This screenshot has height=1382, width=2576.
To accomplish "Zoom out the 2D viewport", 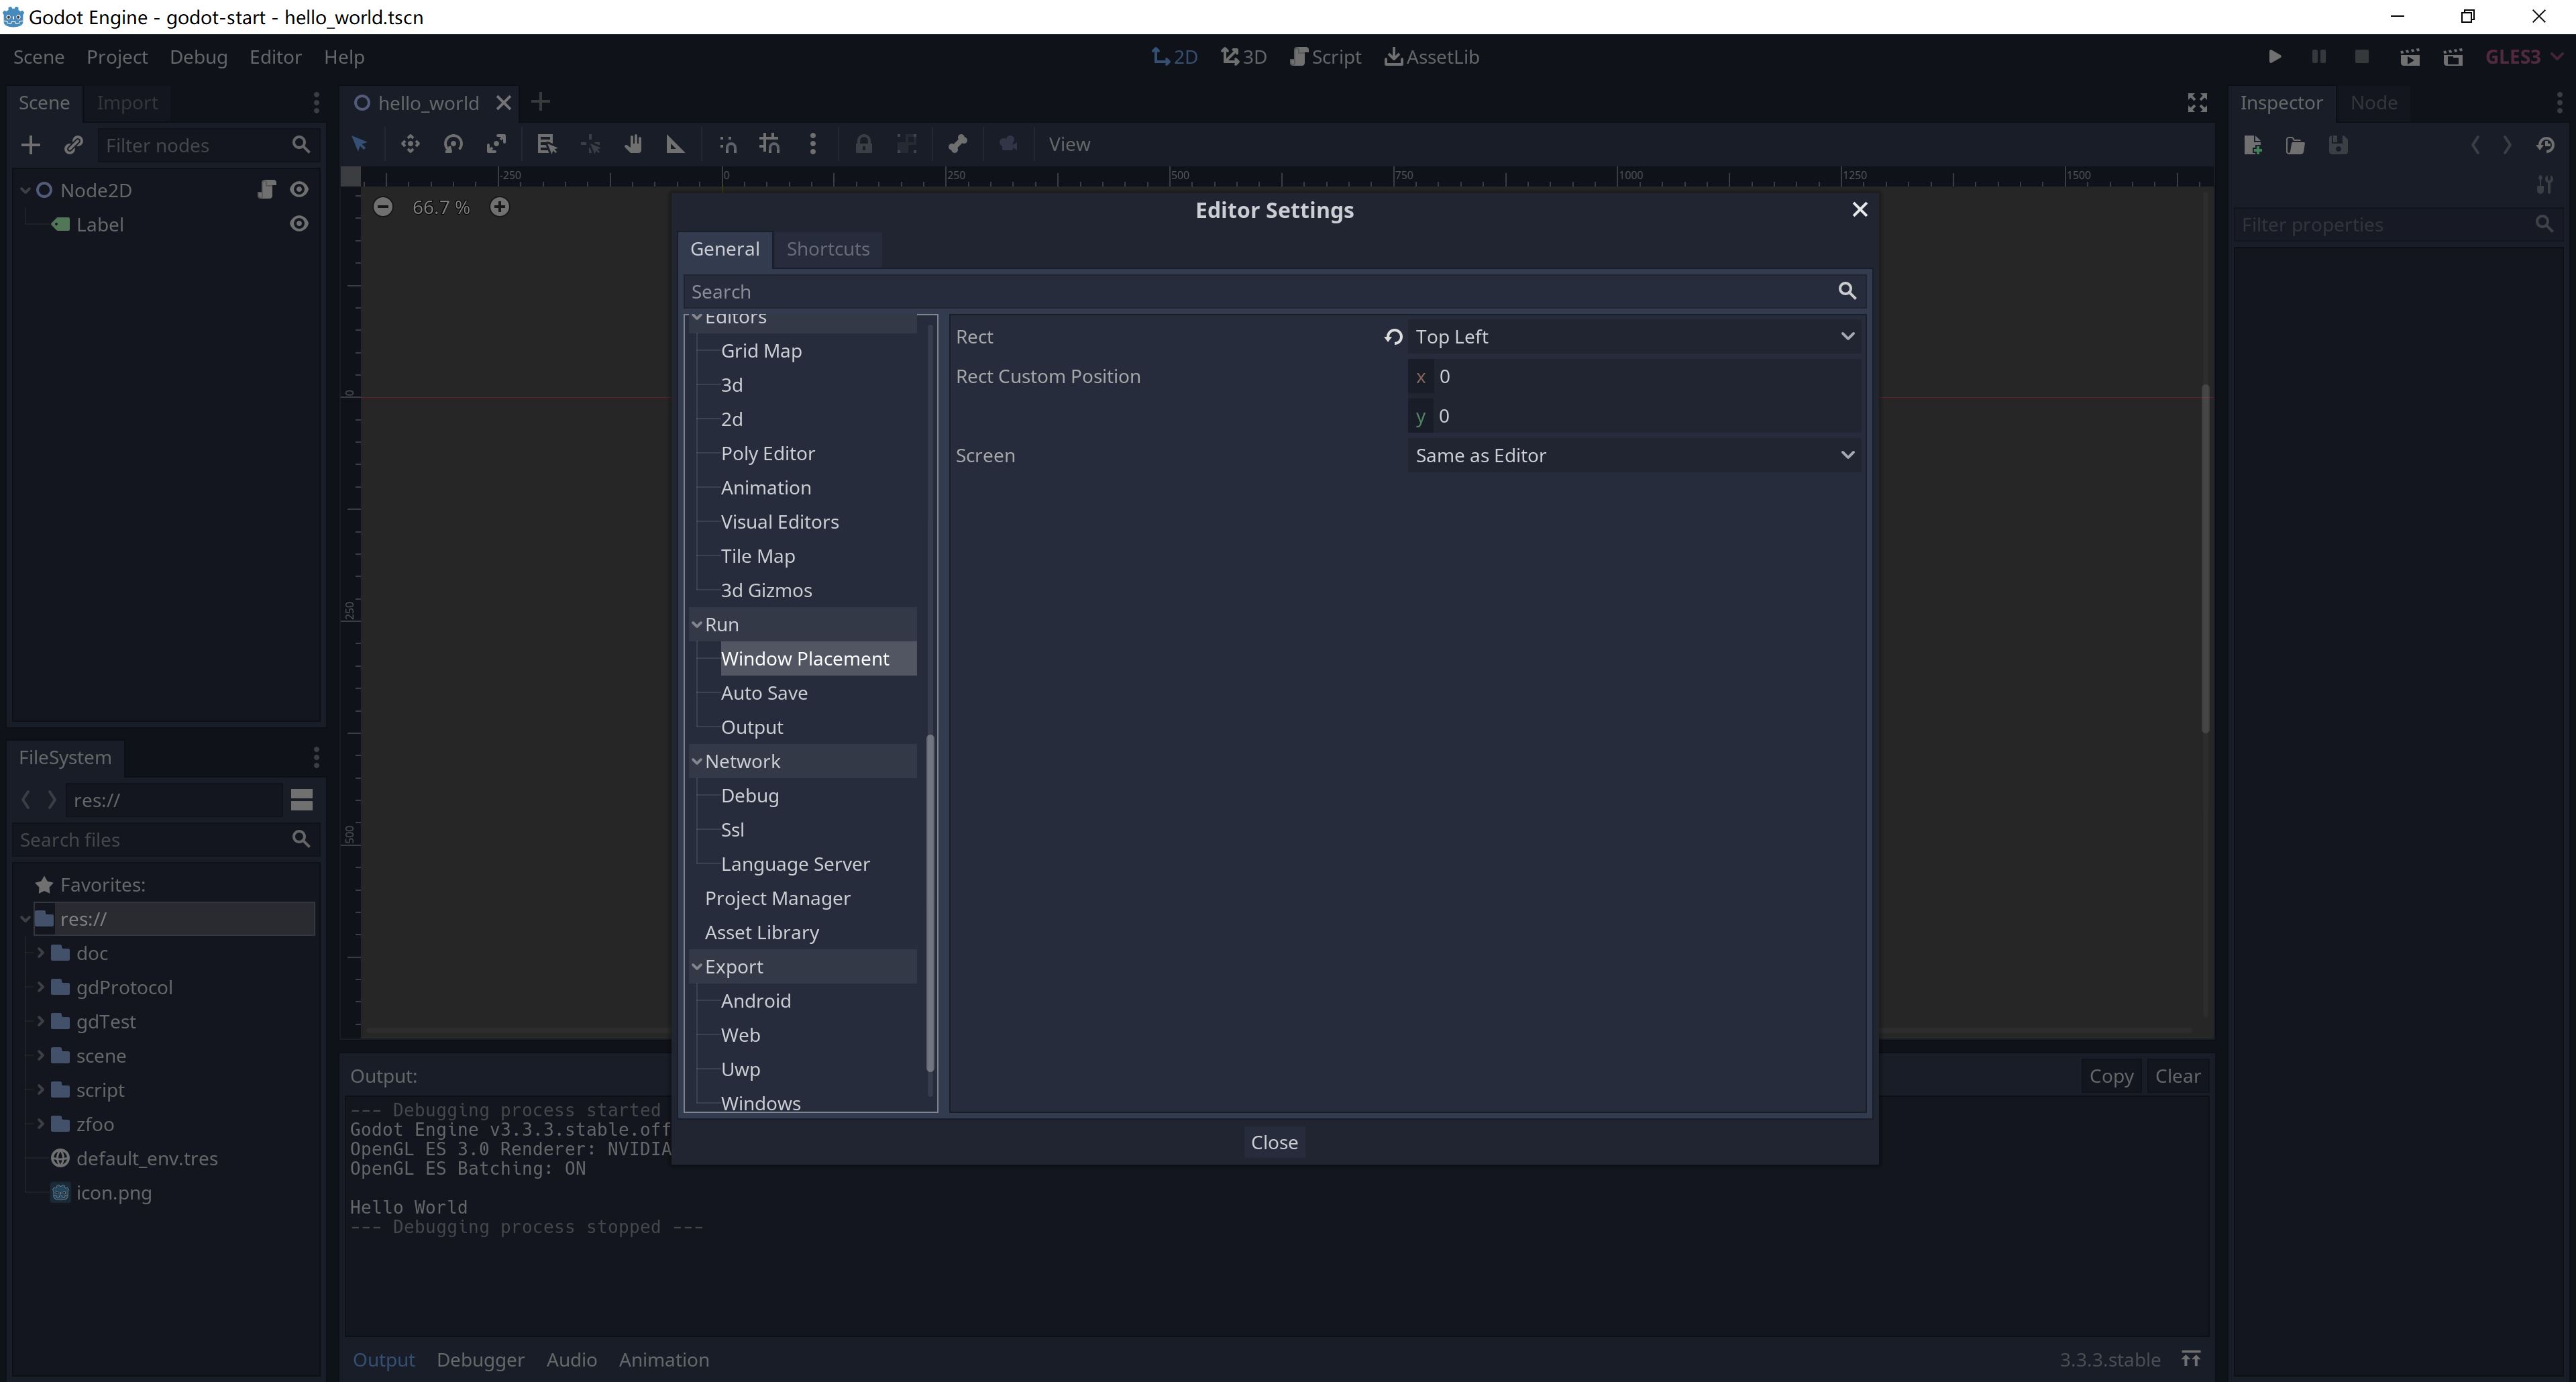I will click(383, 207).
